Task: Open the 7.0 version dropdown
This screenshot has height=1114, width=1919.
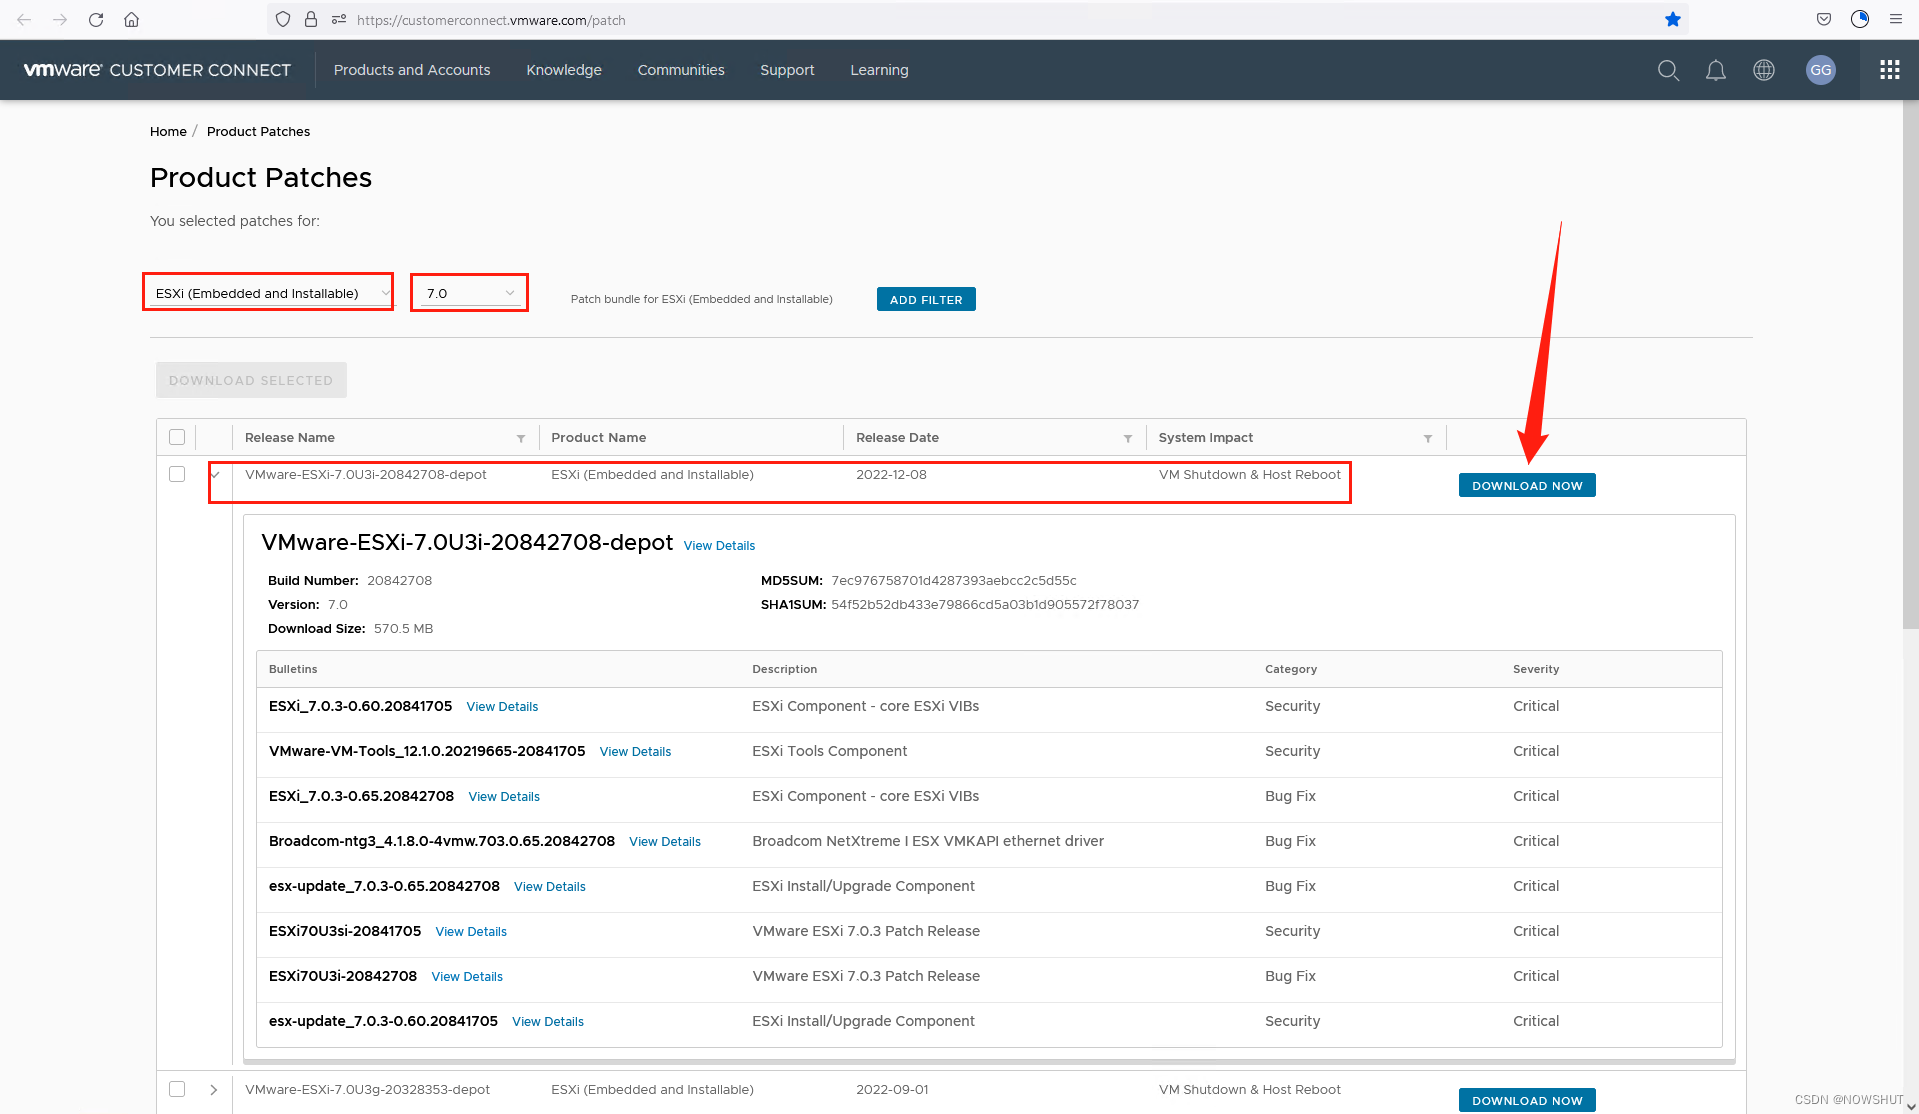Action: click(x=470, y=293)
